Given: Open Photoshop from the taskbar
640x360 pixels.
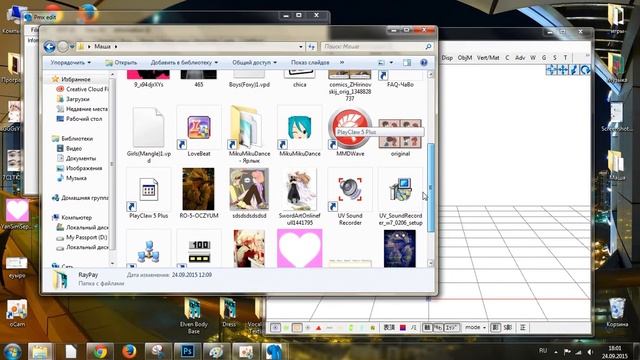Looking at the screenshot, I should pyautogui.click(x=187, y=351).
